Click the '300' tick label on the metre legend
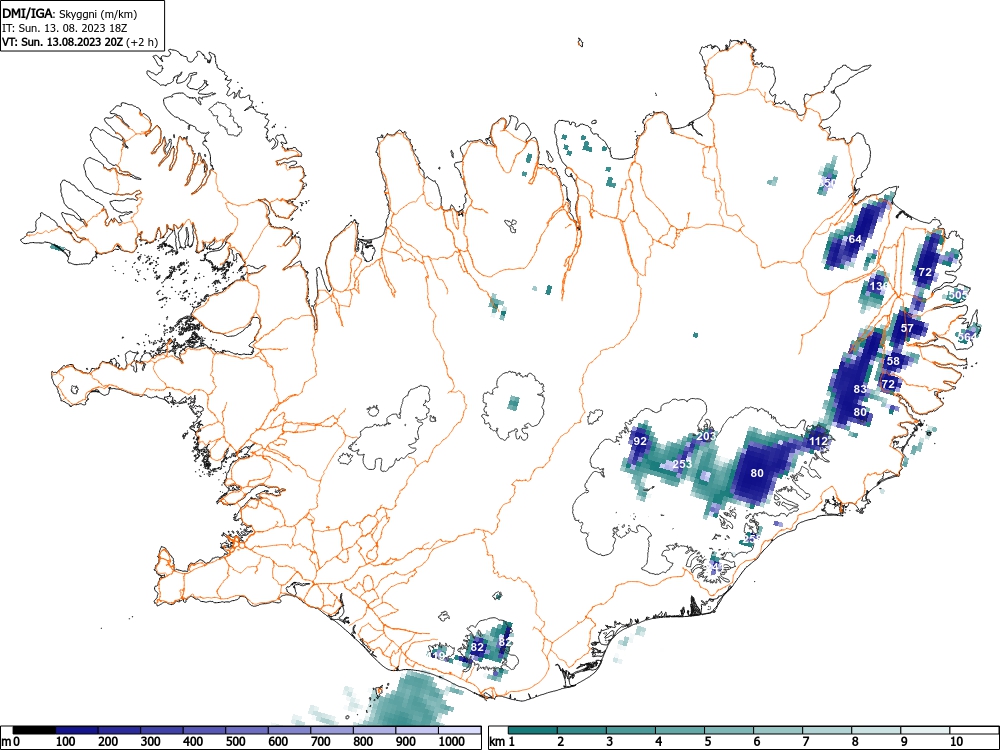This screenshot has width=1000, height=750. [151, 742]
